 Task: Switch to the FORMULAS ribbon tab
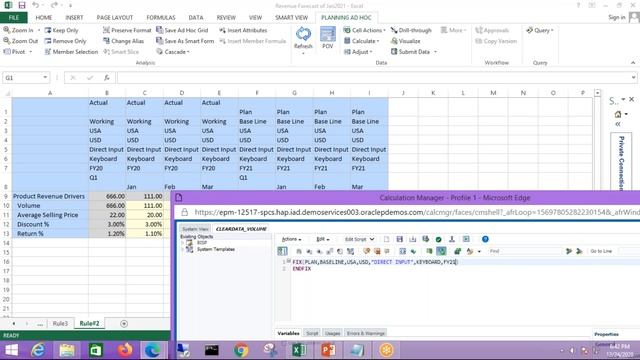pyautogui.click(x=161, y=18)
